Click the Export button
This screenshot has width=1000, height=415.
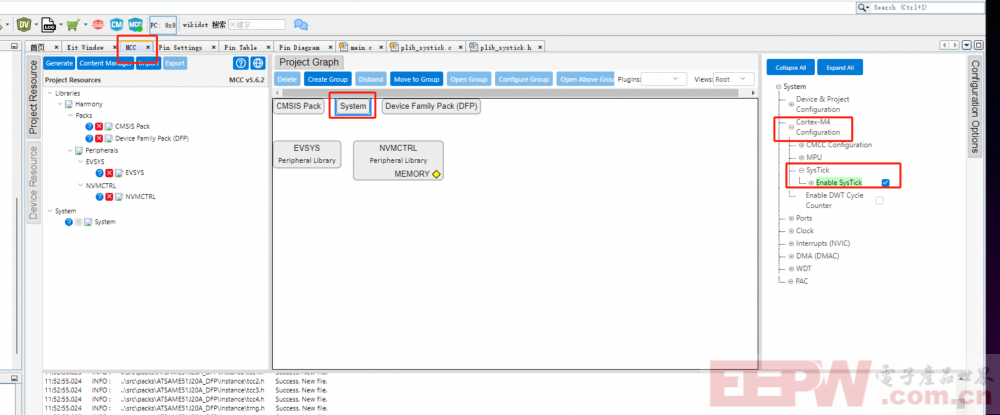175,63
